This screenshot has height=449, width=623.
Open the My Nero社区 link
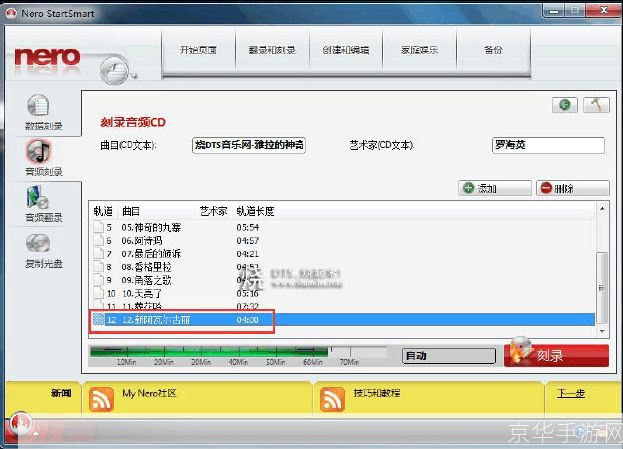149,393
